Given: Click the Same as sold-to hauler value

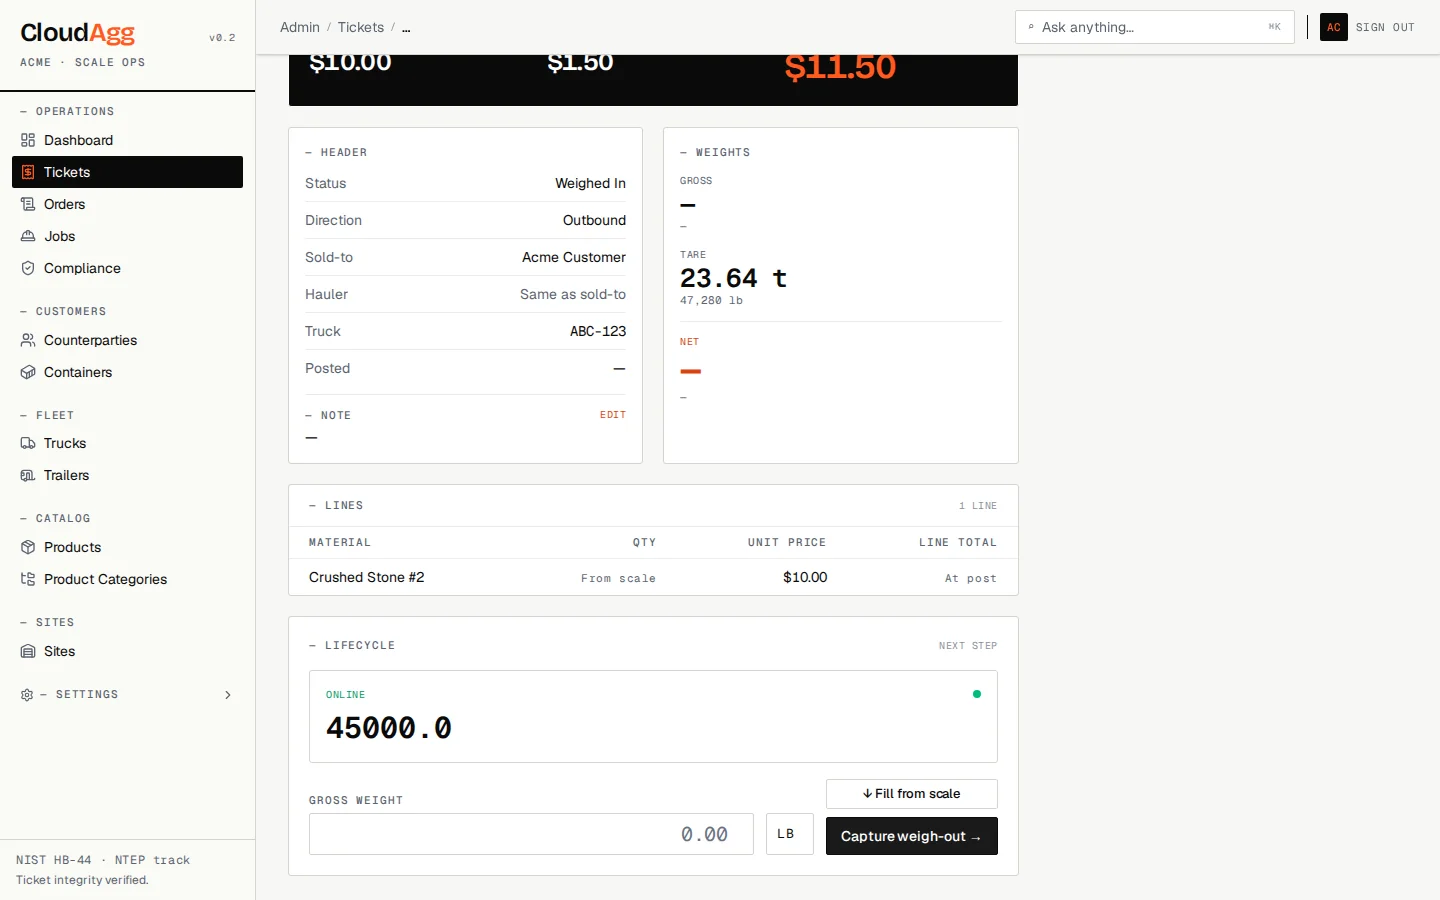Looking at the screenshot, I should [x=573, y=294].
